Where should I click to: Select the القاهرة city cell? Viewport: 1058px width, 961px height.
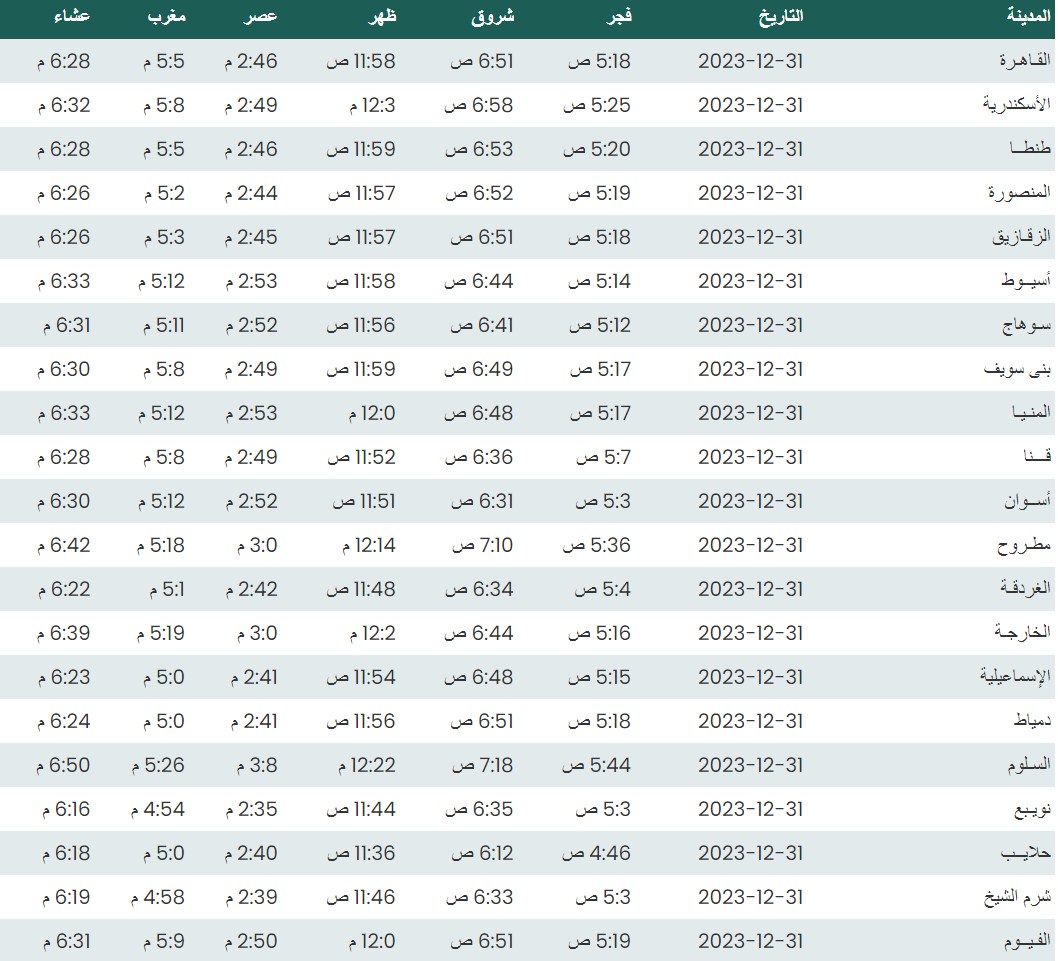1025,62
